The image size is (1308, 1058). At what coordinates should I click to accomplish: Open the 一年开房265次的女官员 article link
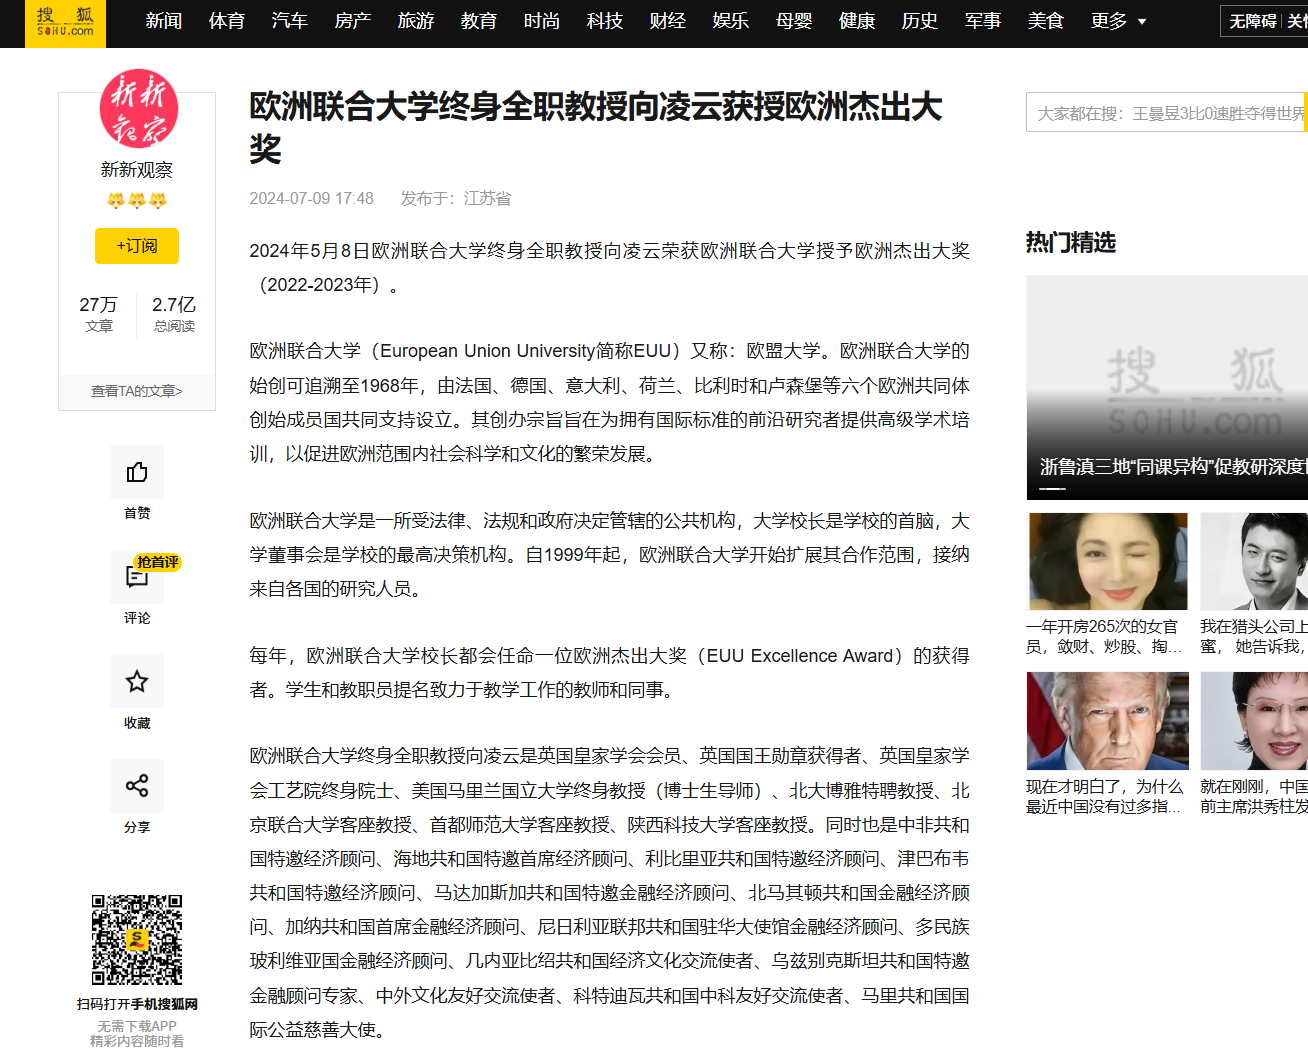point(1103,636)
